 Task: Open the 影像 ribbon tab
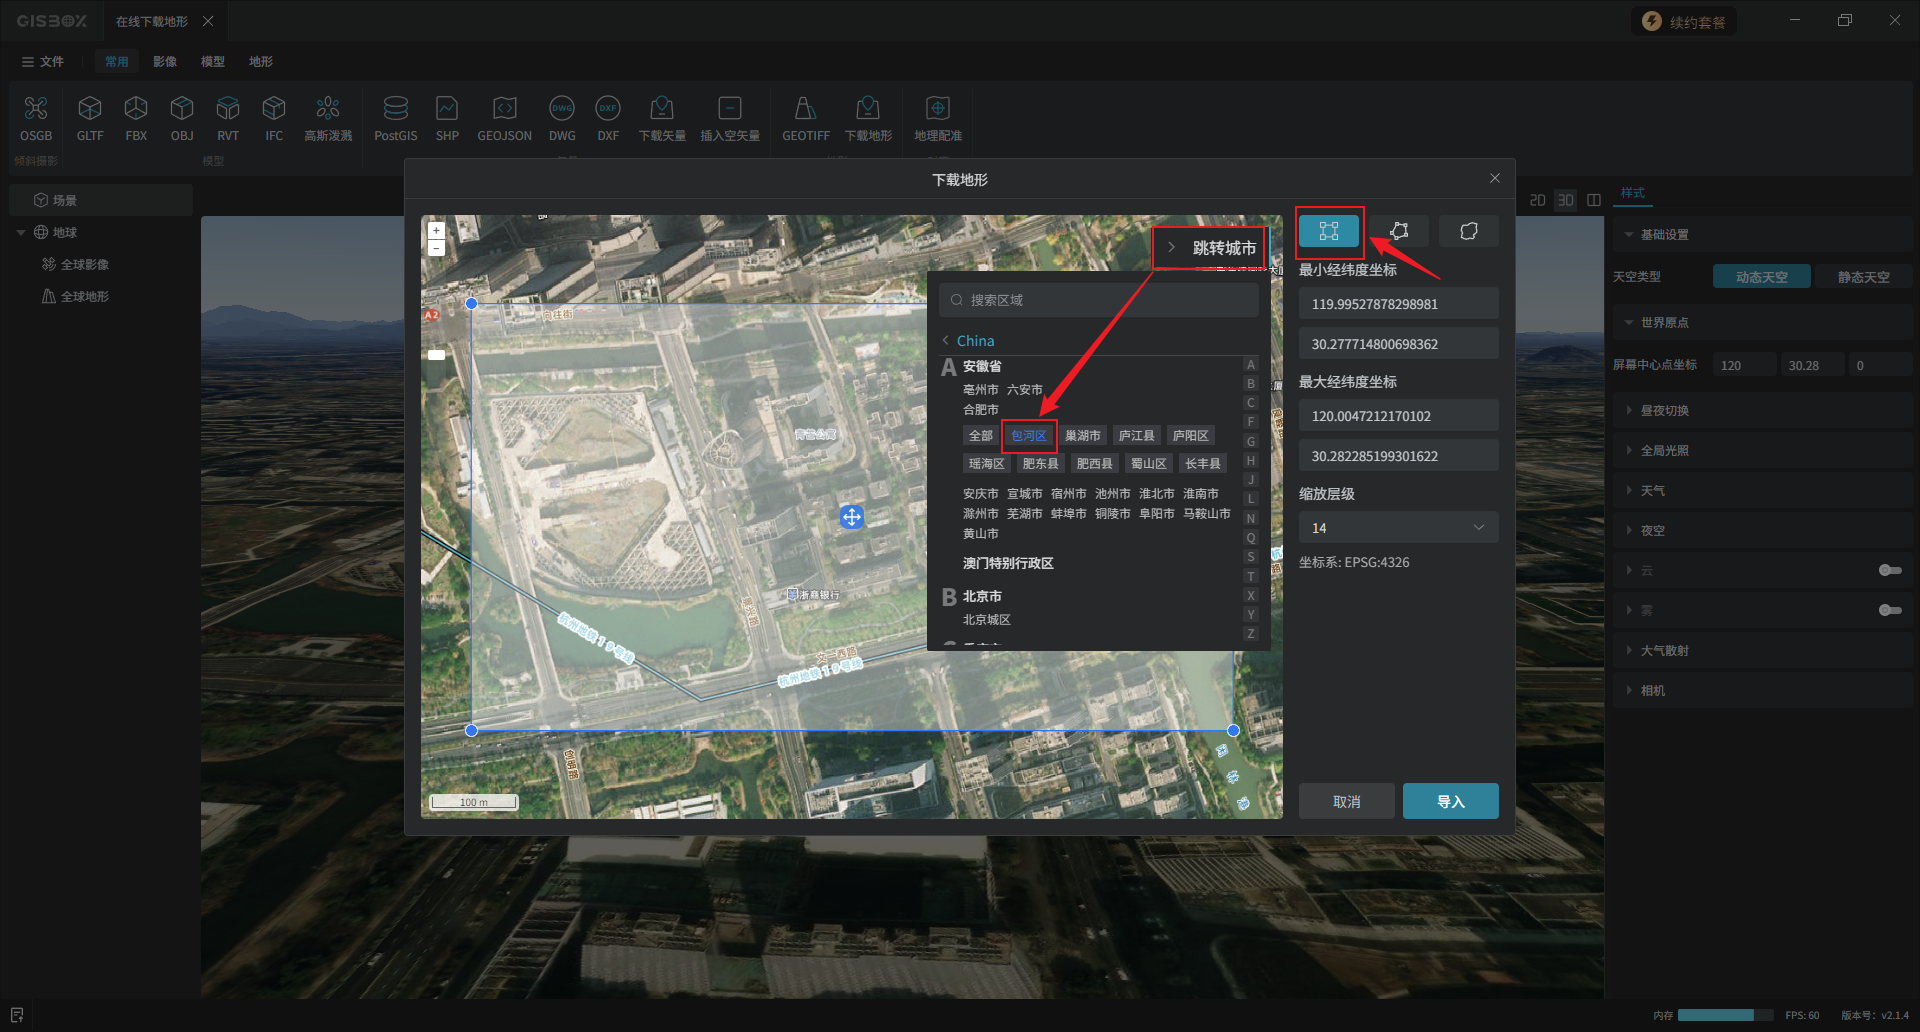[165, 62]
